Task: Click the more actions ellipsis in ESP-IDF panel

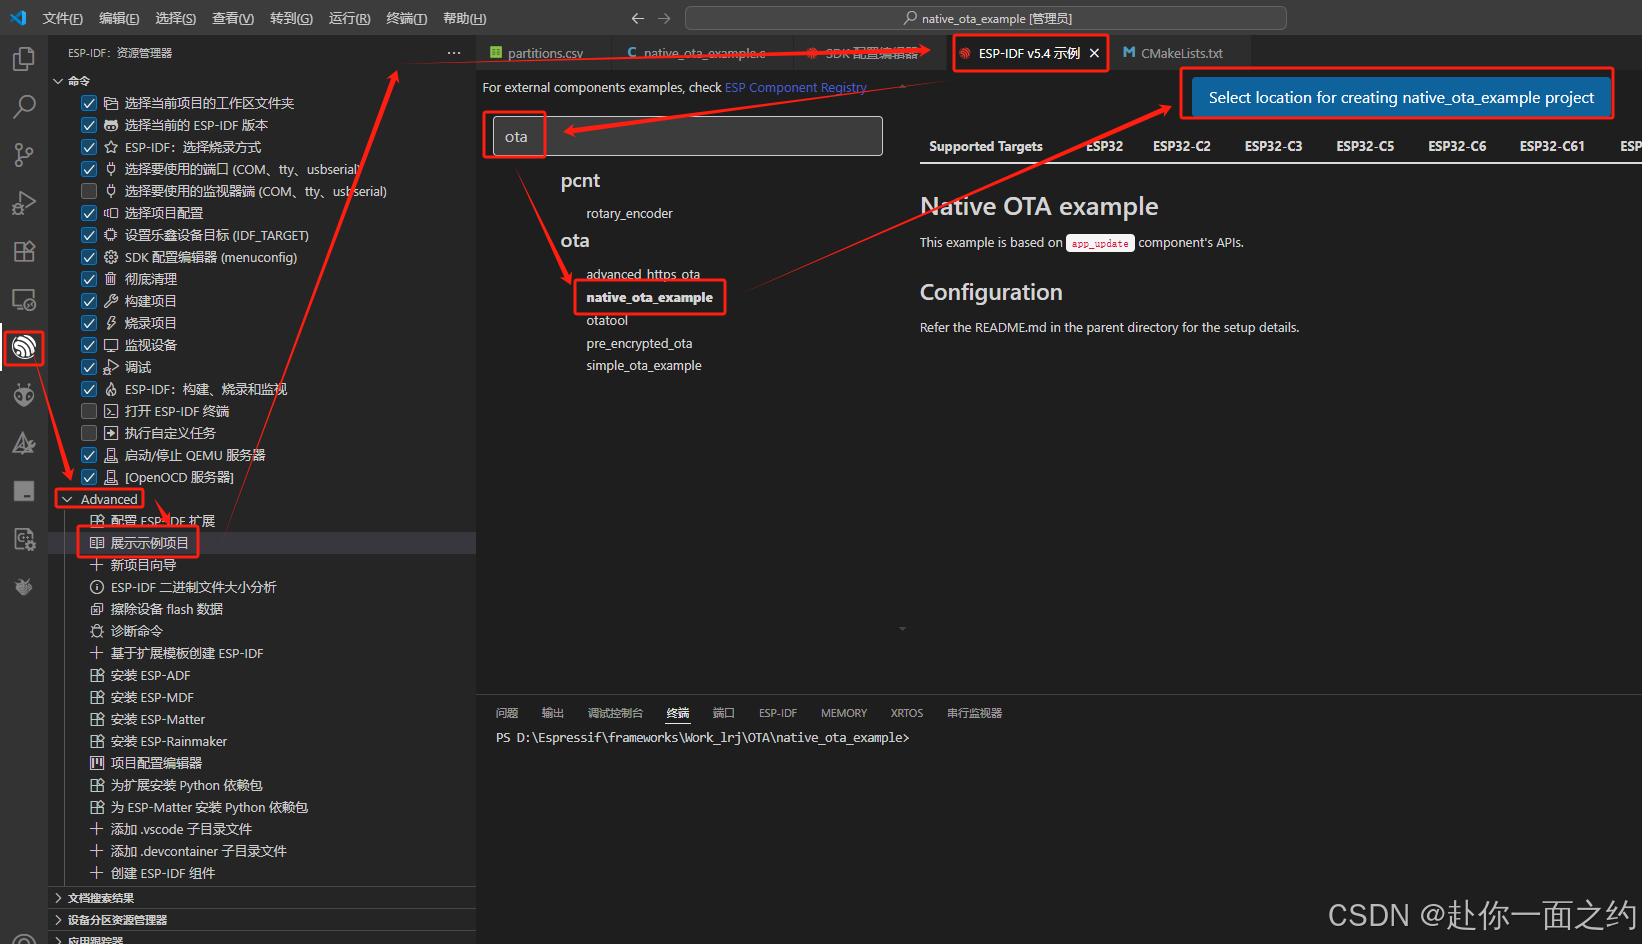Action: point(454,53)
